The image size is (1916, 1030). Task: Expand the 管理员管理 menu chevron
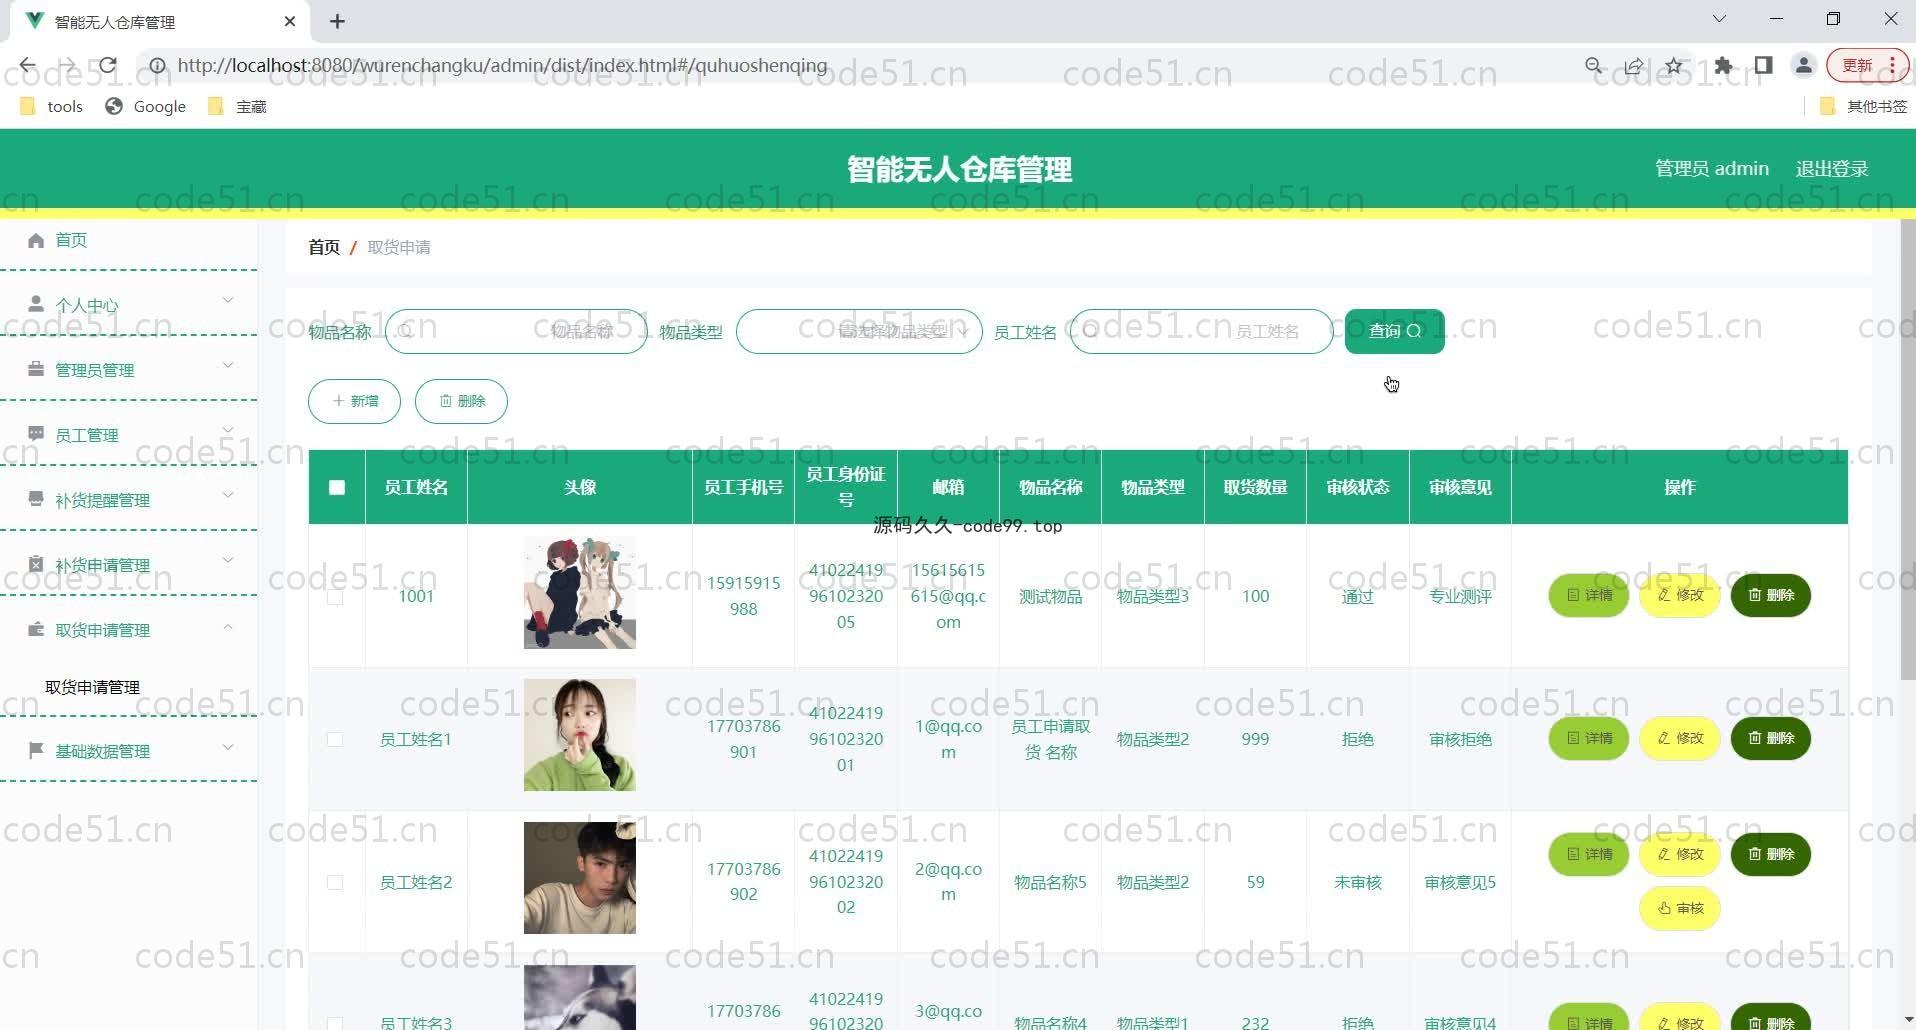coord(228,365)
